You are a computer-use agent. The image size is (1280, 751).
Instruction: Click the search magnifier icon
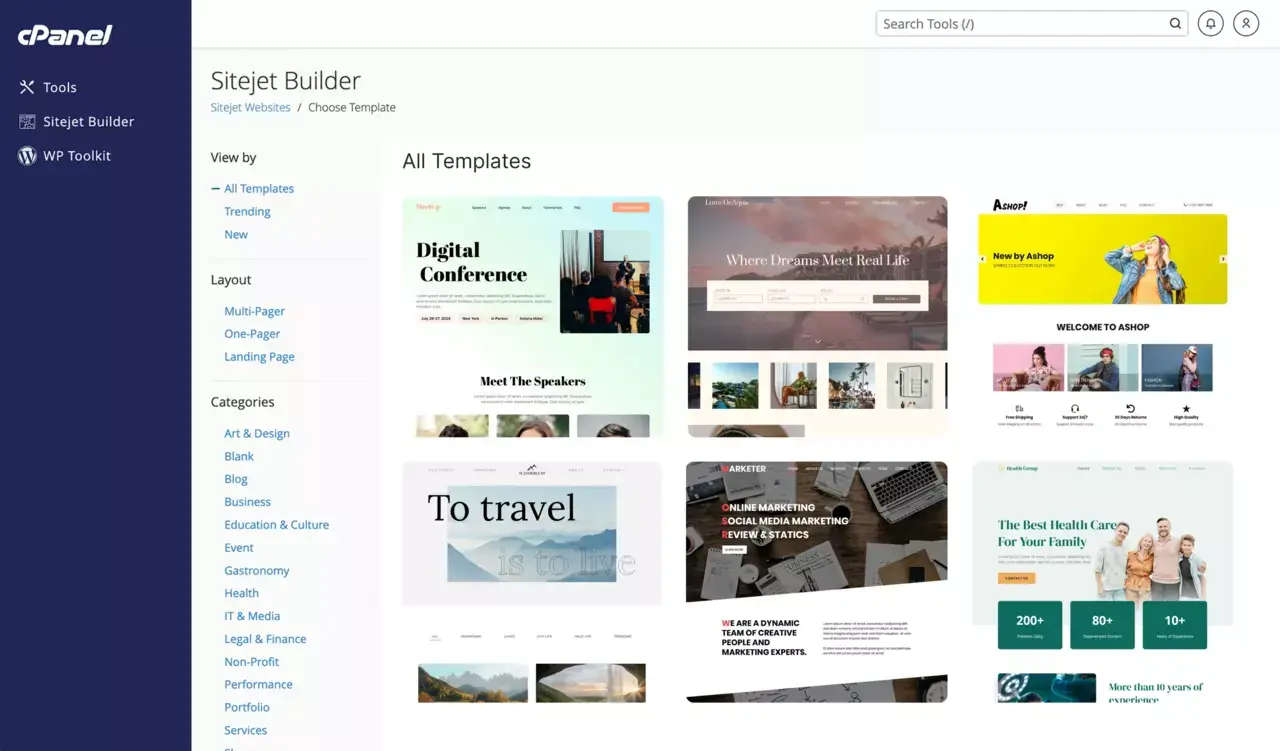click(x=1176, y=22)
